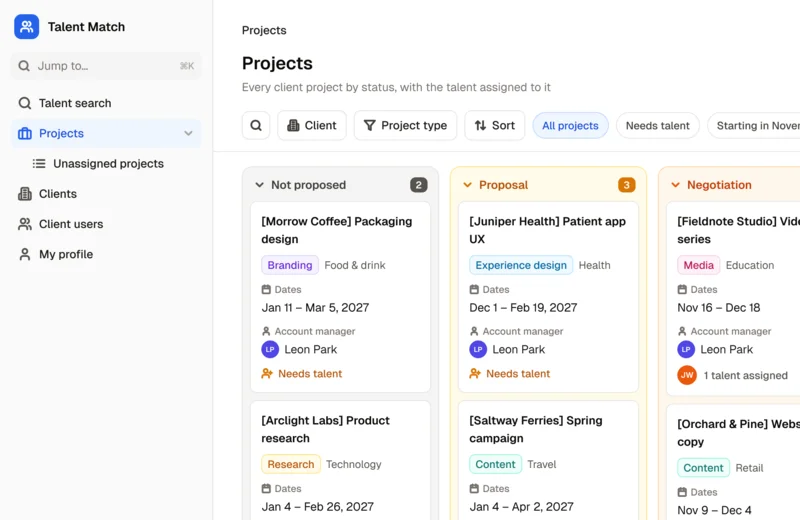Click the Jan 11 – Mar 5, 2027 dates
The height and width of the screenshot is (520, 800).
pos(315,308)
